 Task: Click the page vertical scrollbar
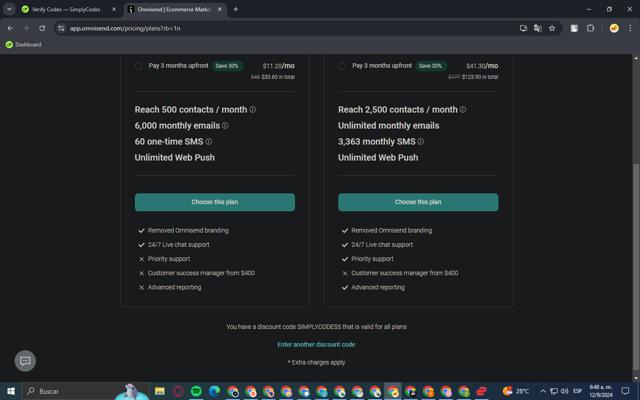pyautogui.click(x=636, y=269)
